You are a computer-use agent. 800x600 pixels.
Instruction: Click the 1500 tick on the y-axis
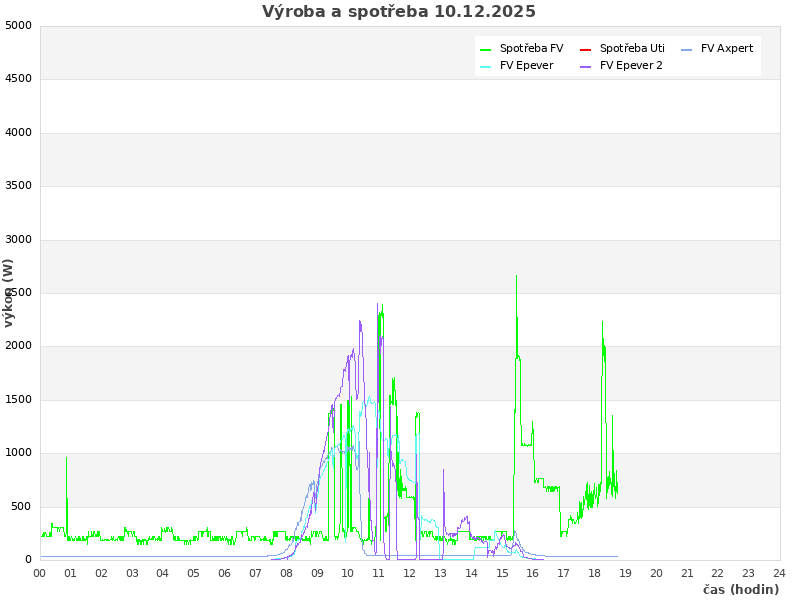click(18, 399)
